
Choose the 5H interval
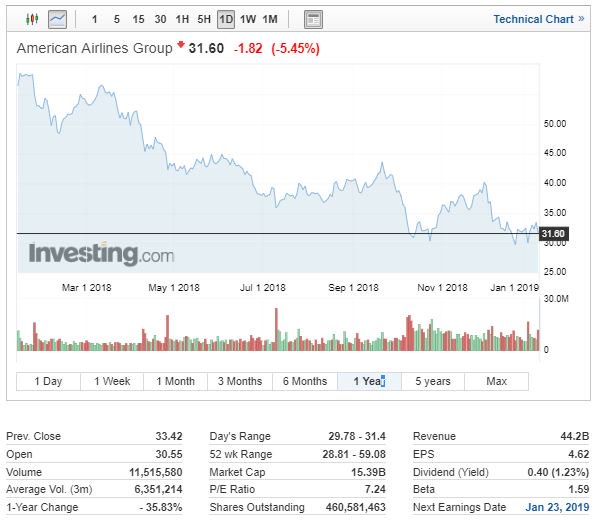204,19
